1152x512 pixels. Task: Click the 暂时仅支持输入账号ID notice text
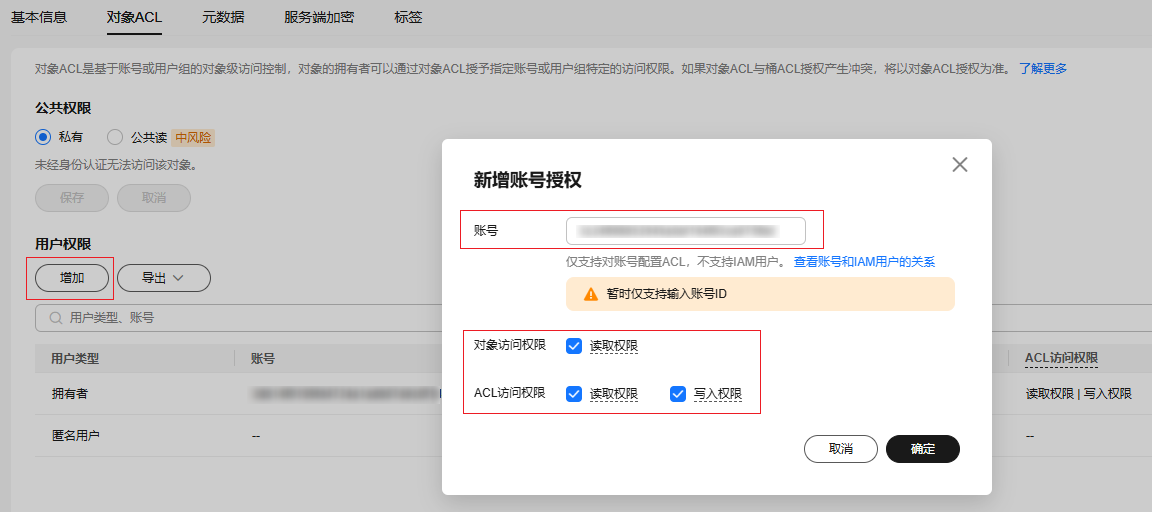666,294
